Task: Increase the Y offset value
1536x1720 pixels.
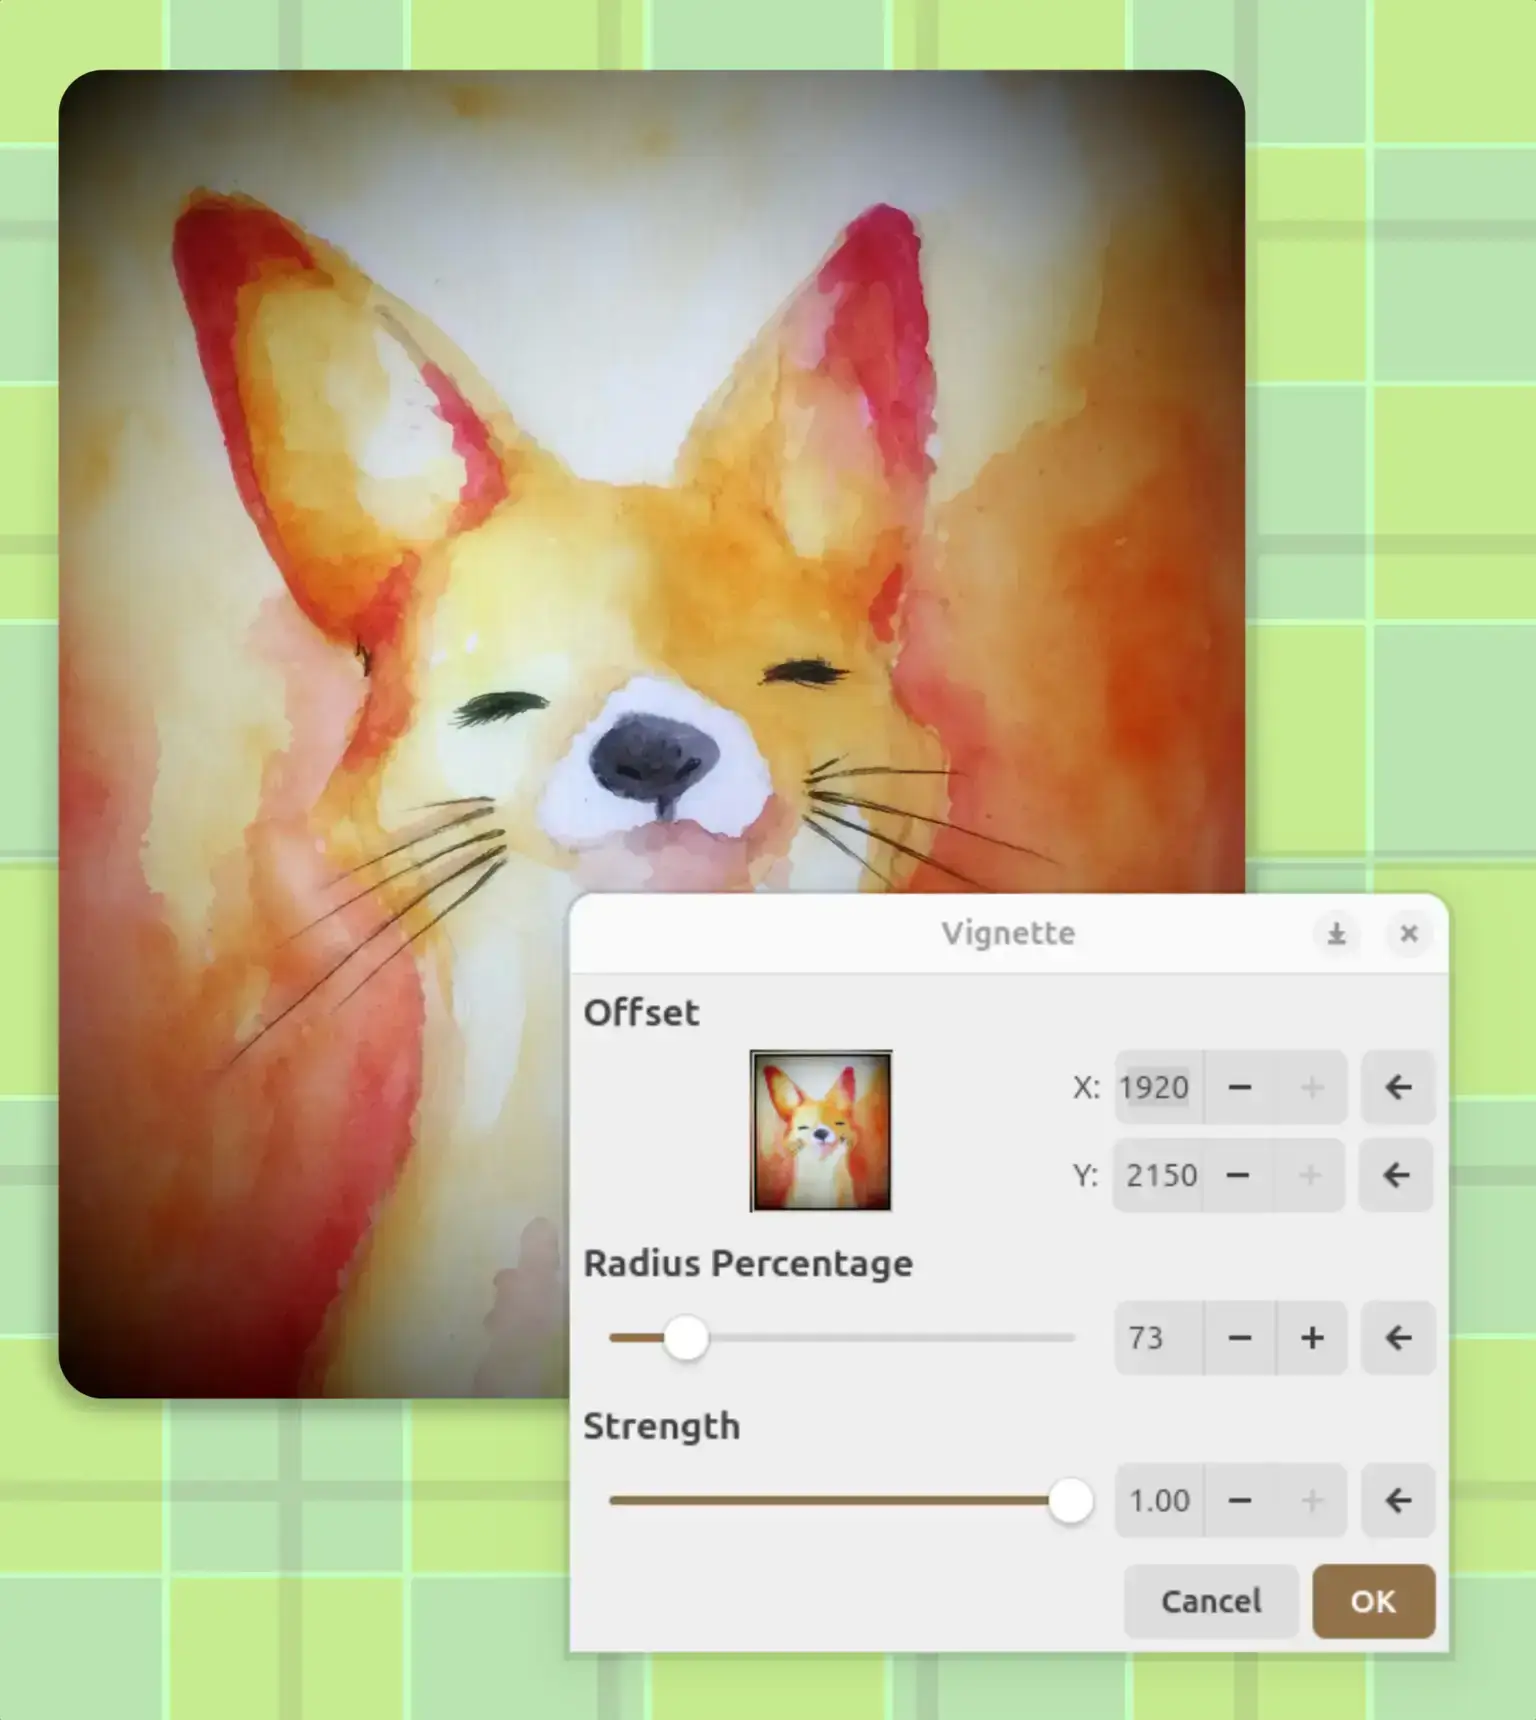Action: [x=1310, y=1175]
